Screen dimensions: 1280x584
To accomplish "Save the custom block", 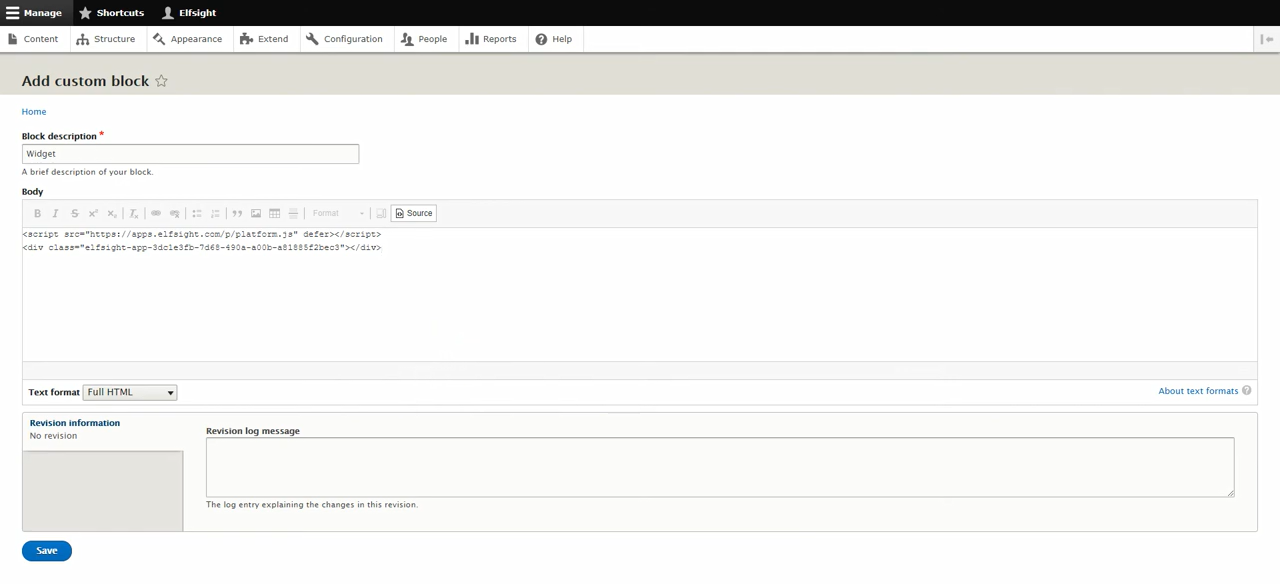I will click(47, 551).
